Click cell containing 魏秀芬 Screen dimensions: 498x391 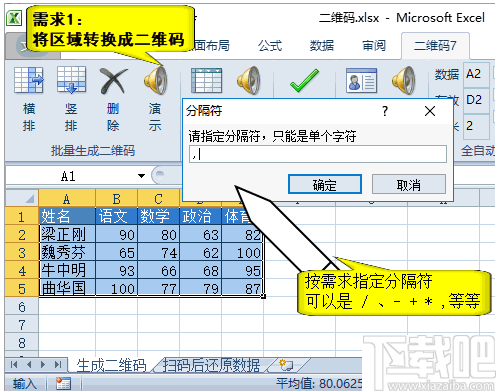(x=67, y=252)
